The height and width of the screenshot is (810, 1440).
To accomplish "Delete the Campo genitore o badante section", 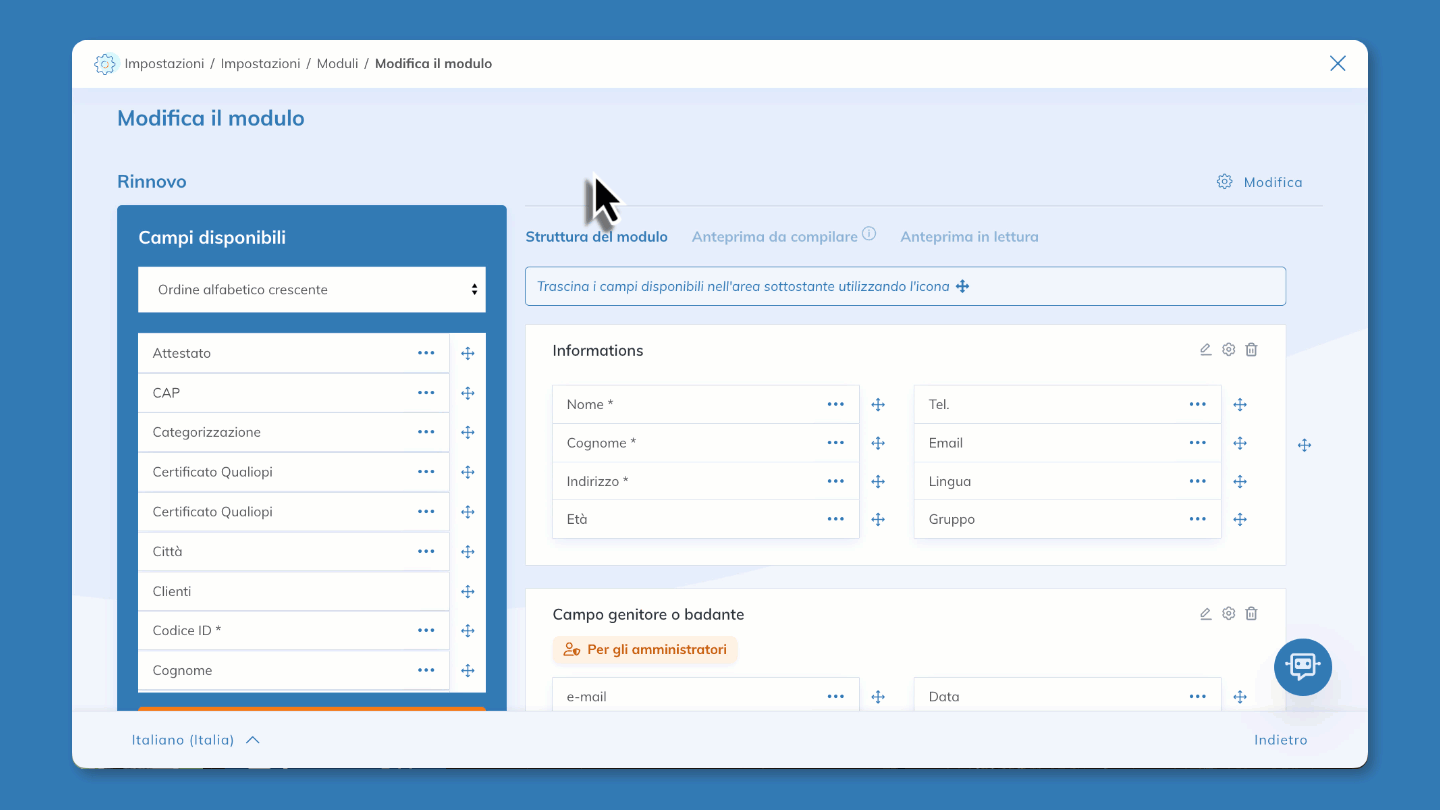I will 1251,614.
